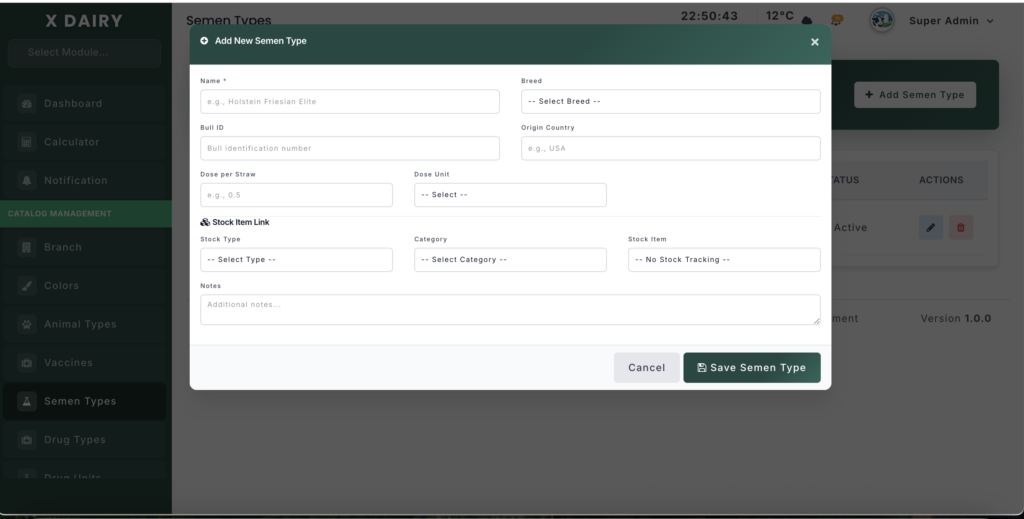Viewport: 1024px width, 519px height.
Task: Close the Add New Semen Type dialog
Action: [814, 42]
